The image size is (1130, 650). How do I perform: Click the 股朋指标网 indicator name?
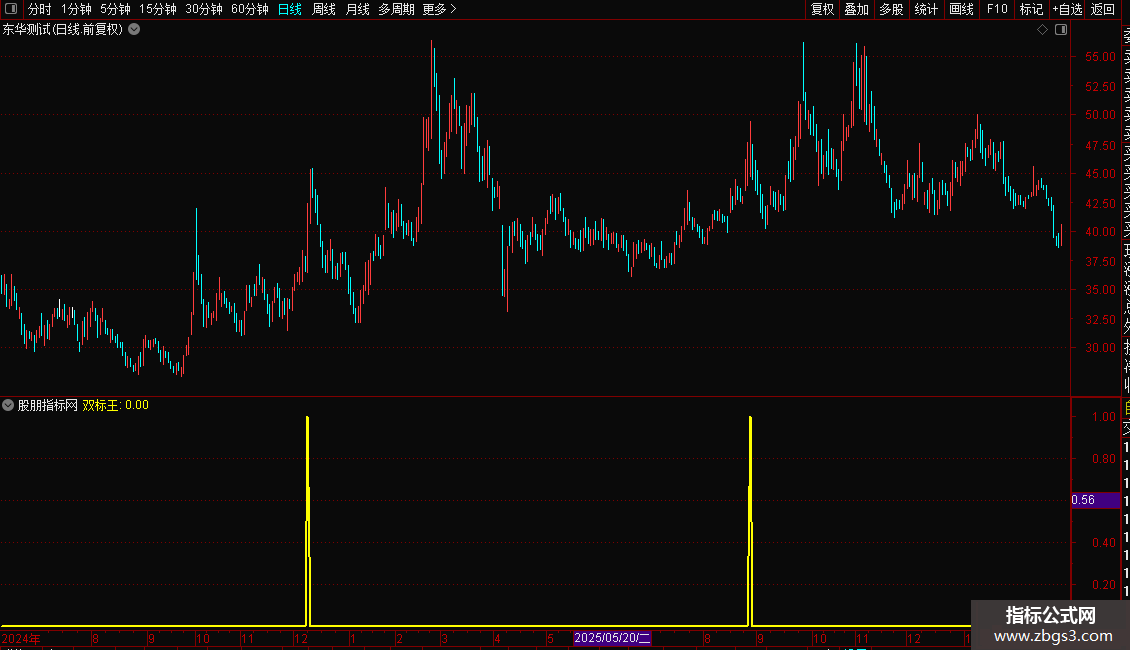click(48, 405)
